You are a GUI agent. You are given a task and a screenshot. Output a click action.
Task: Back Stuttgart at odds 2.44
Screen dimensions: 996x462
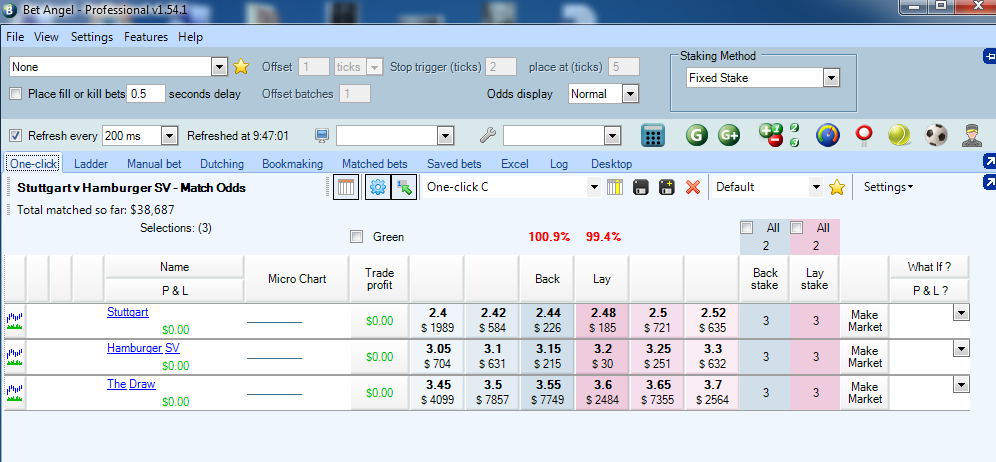pyautogui.click(x=547, y=321)
